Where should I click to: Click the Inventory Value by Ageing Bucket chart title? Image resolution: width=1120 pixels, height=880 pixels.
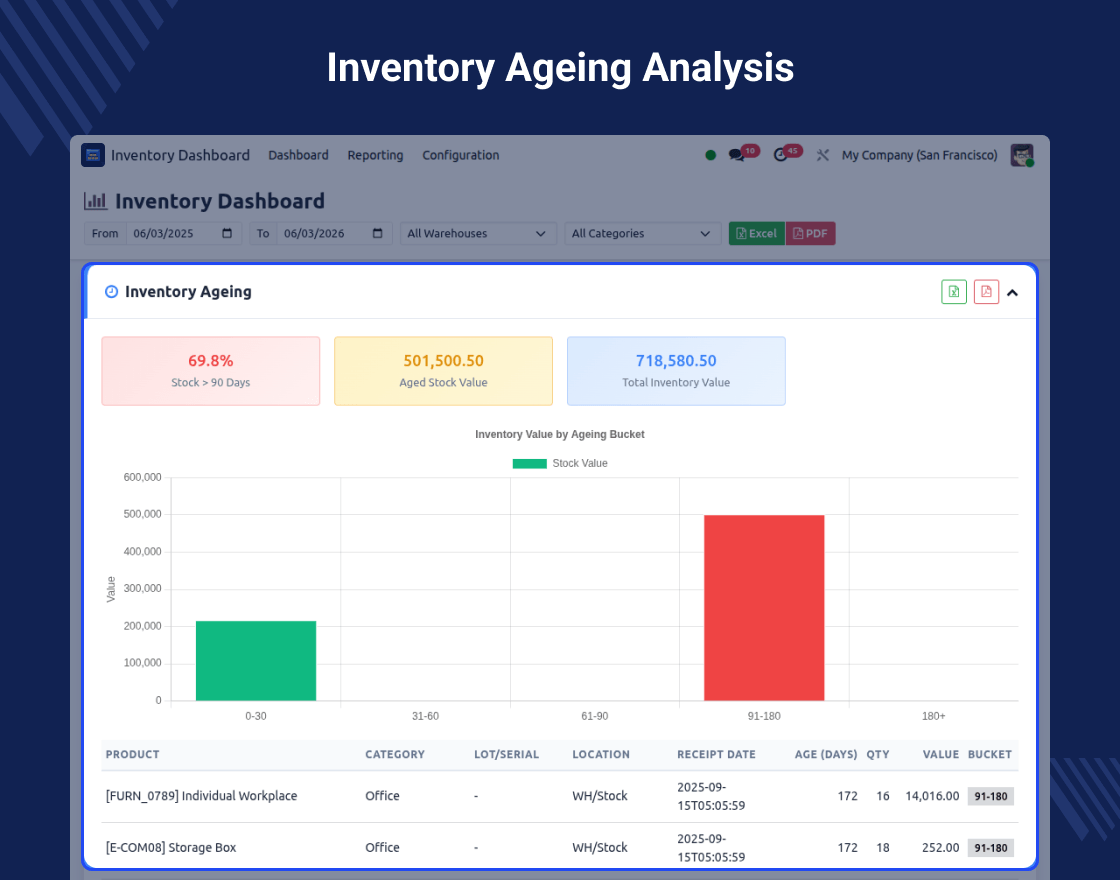[x=559, y=434]
